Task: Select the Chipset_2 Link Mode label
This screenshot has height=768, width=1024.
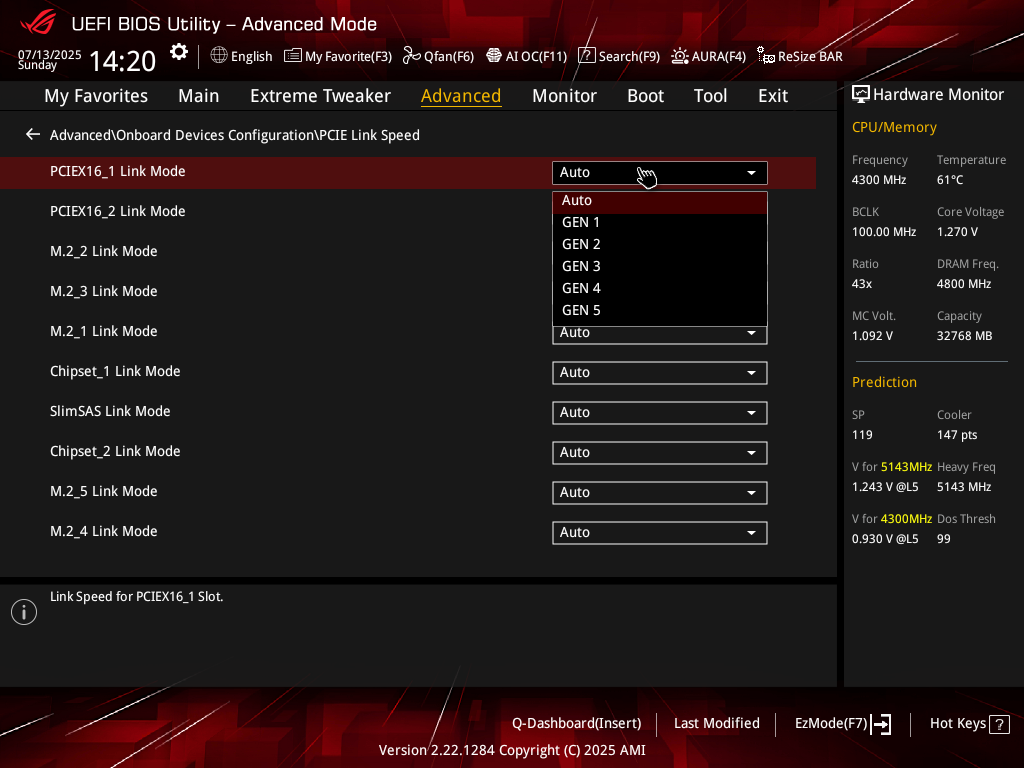Action: [x=115, y=451]
